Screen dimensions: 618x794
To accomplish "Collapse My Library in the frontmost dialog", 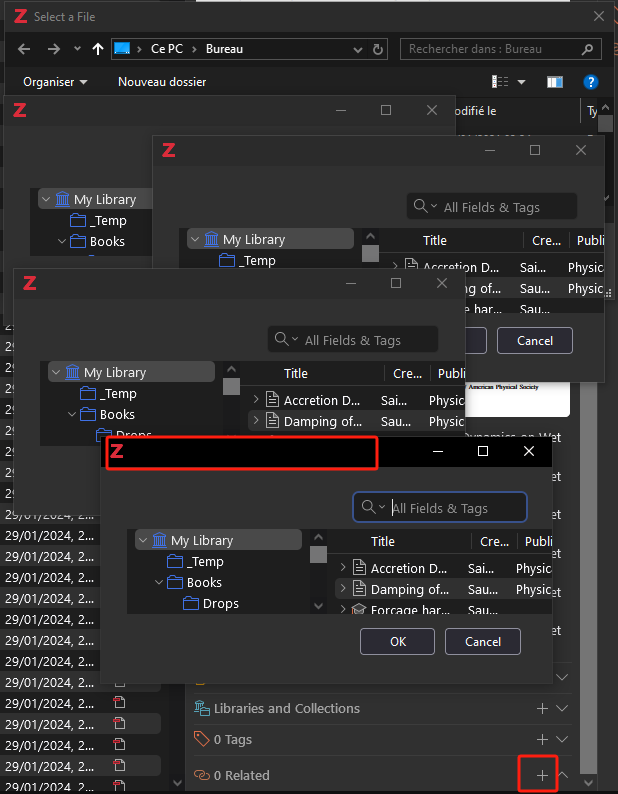I will [143, 540].
